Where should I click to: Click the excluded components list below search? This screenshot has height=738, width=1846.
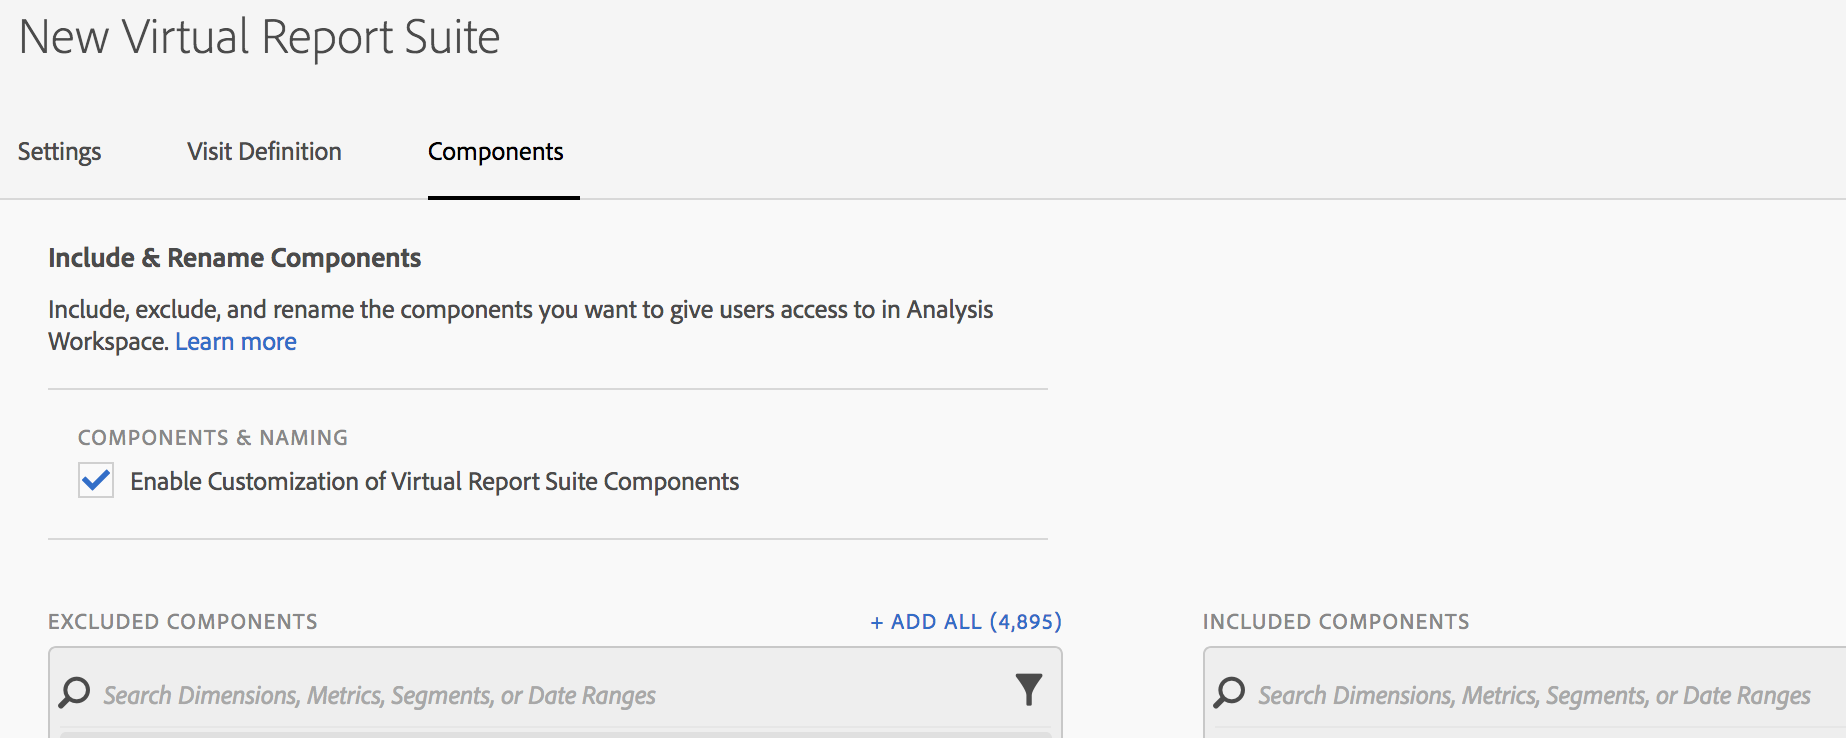(x=555, y=734)
